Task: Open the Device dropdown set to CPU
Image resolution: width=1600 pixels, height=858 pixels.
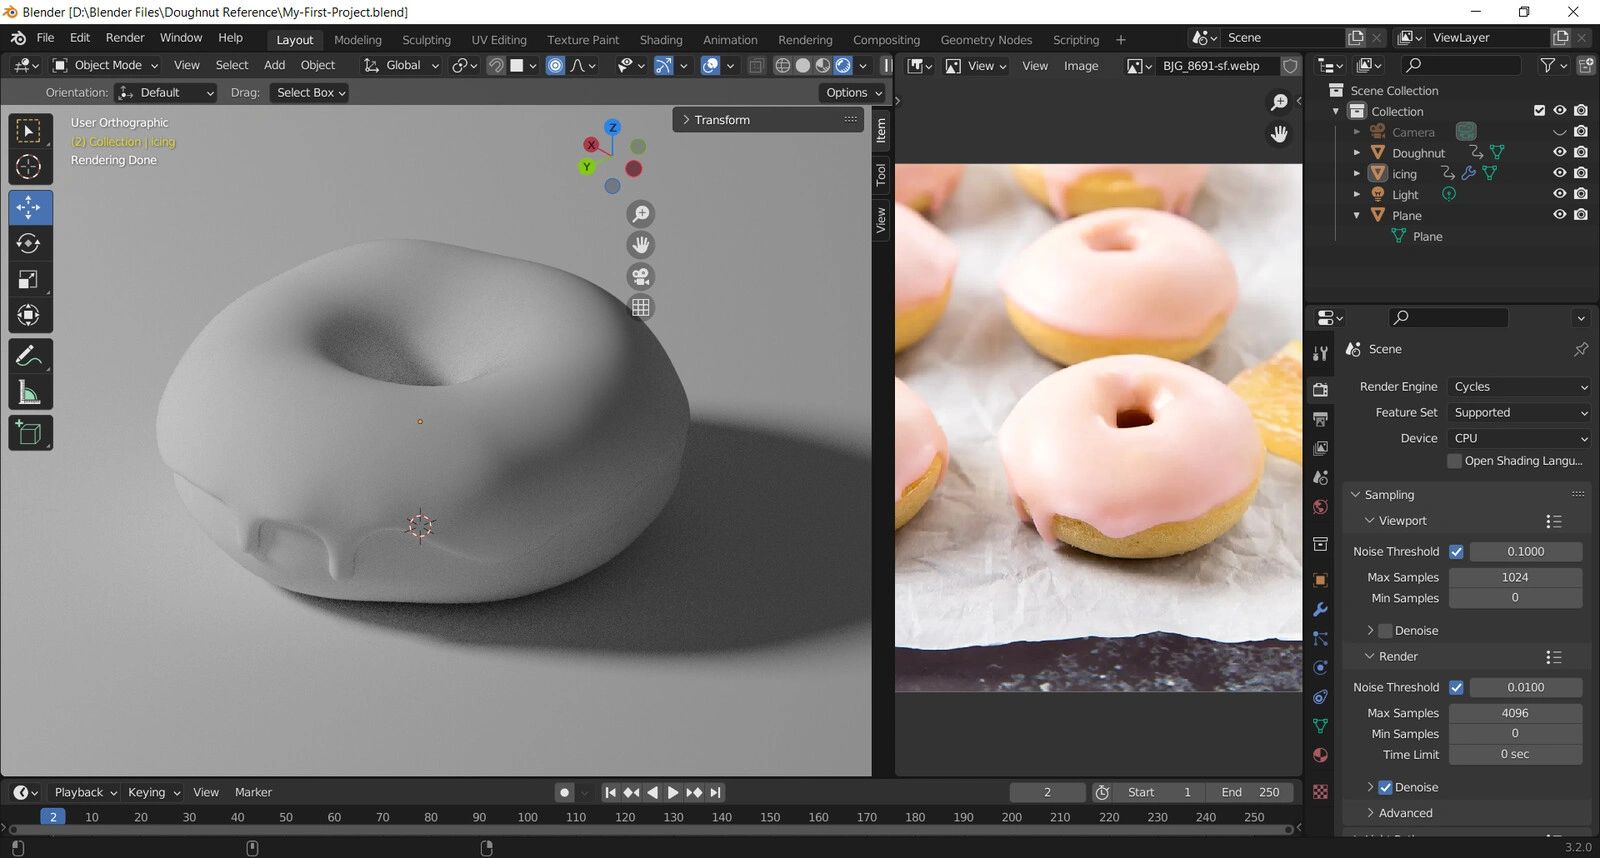Action: pos(1519,439)
